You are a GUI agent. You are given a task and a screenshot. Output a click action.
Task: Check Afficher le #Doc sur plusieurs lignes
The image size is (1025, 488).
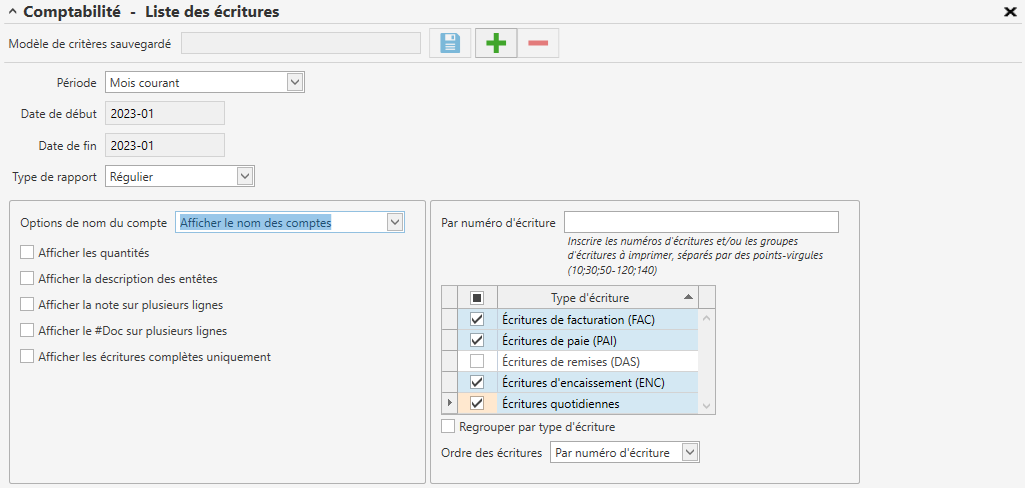pos(27,331)
